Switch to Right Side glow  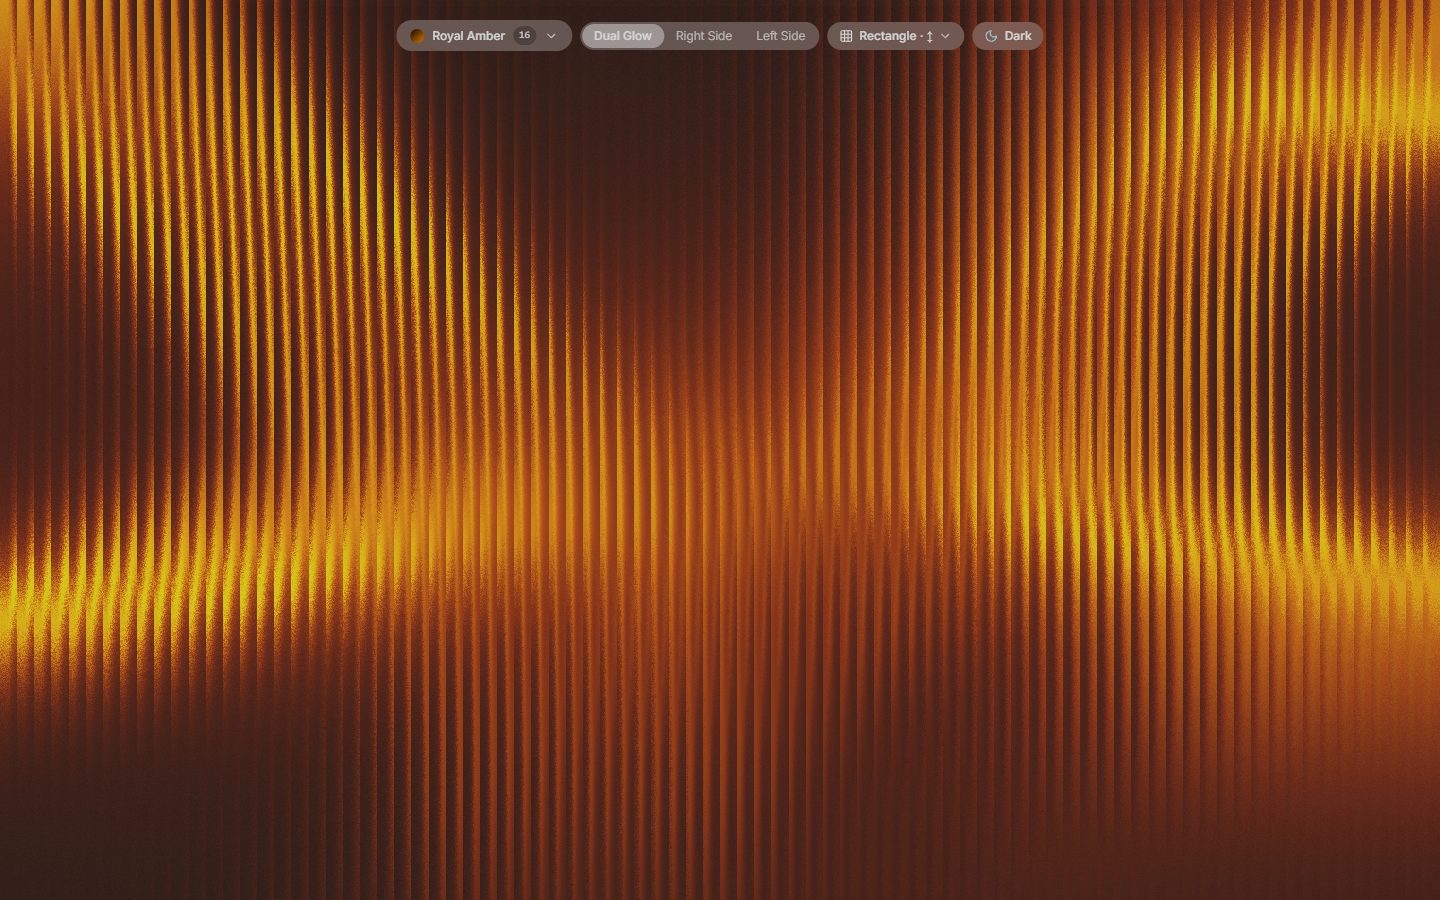[x=704, y=36]
